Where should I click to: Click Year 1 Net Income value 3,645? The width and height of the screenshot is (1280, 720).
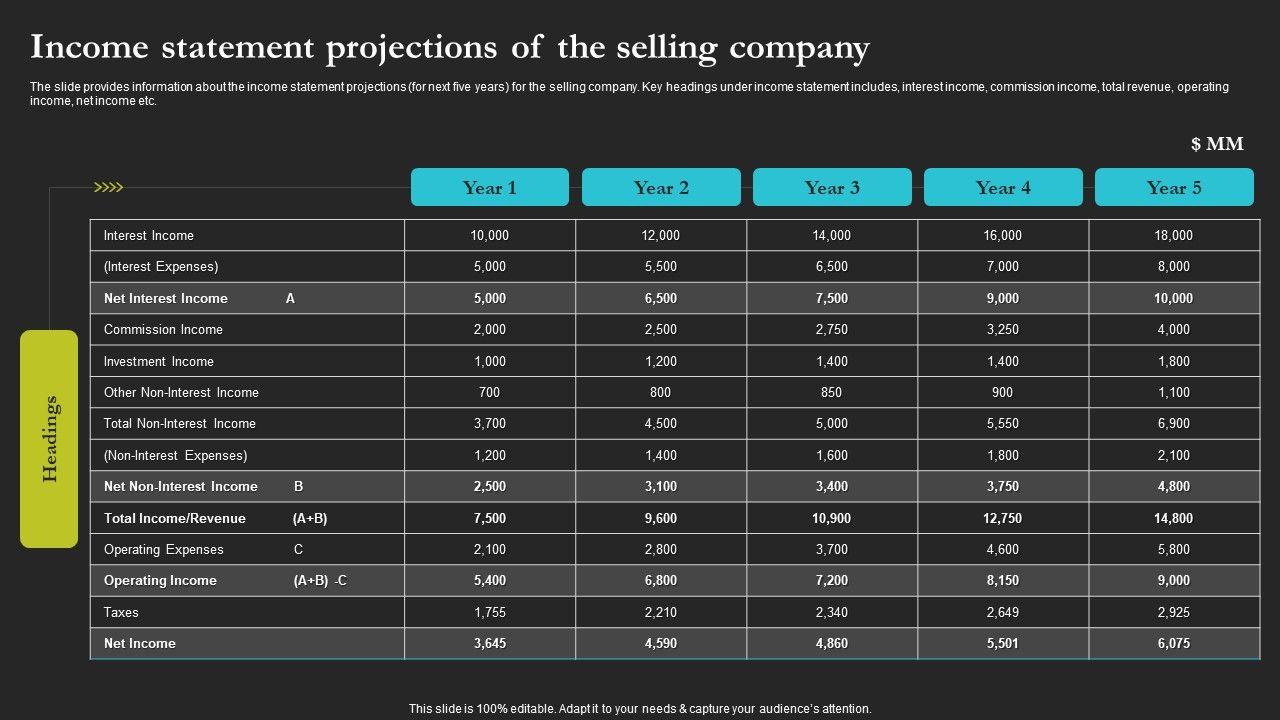point(490,644)
